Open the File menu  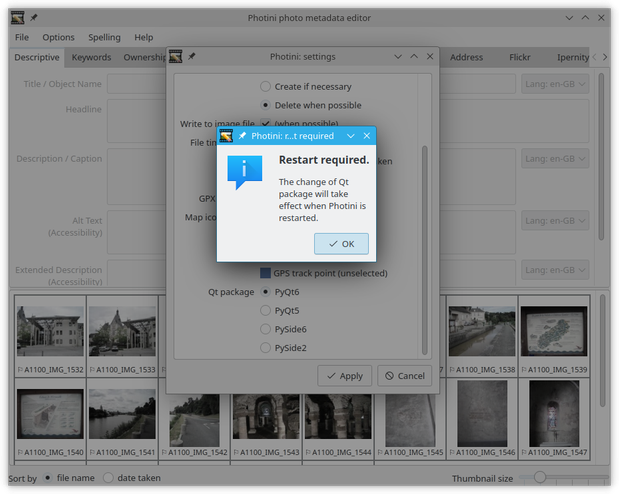[22, 37]
